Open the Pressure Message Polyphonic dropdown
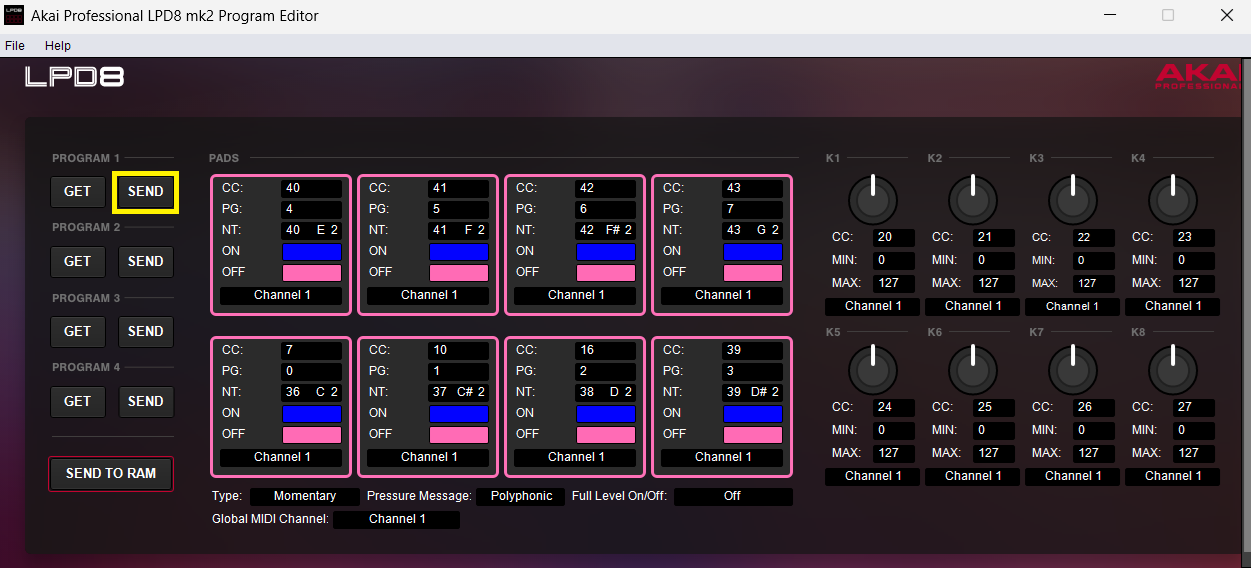The height and width of the screenshot is (568, 1251). (x=521, y=496)
